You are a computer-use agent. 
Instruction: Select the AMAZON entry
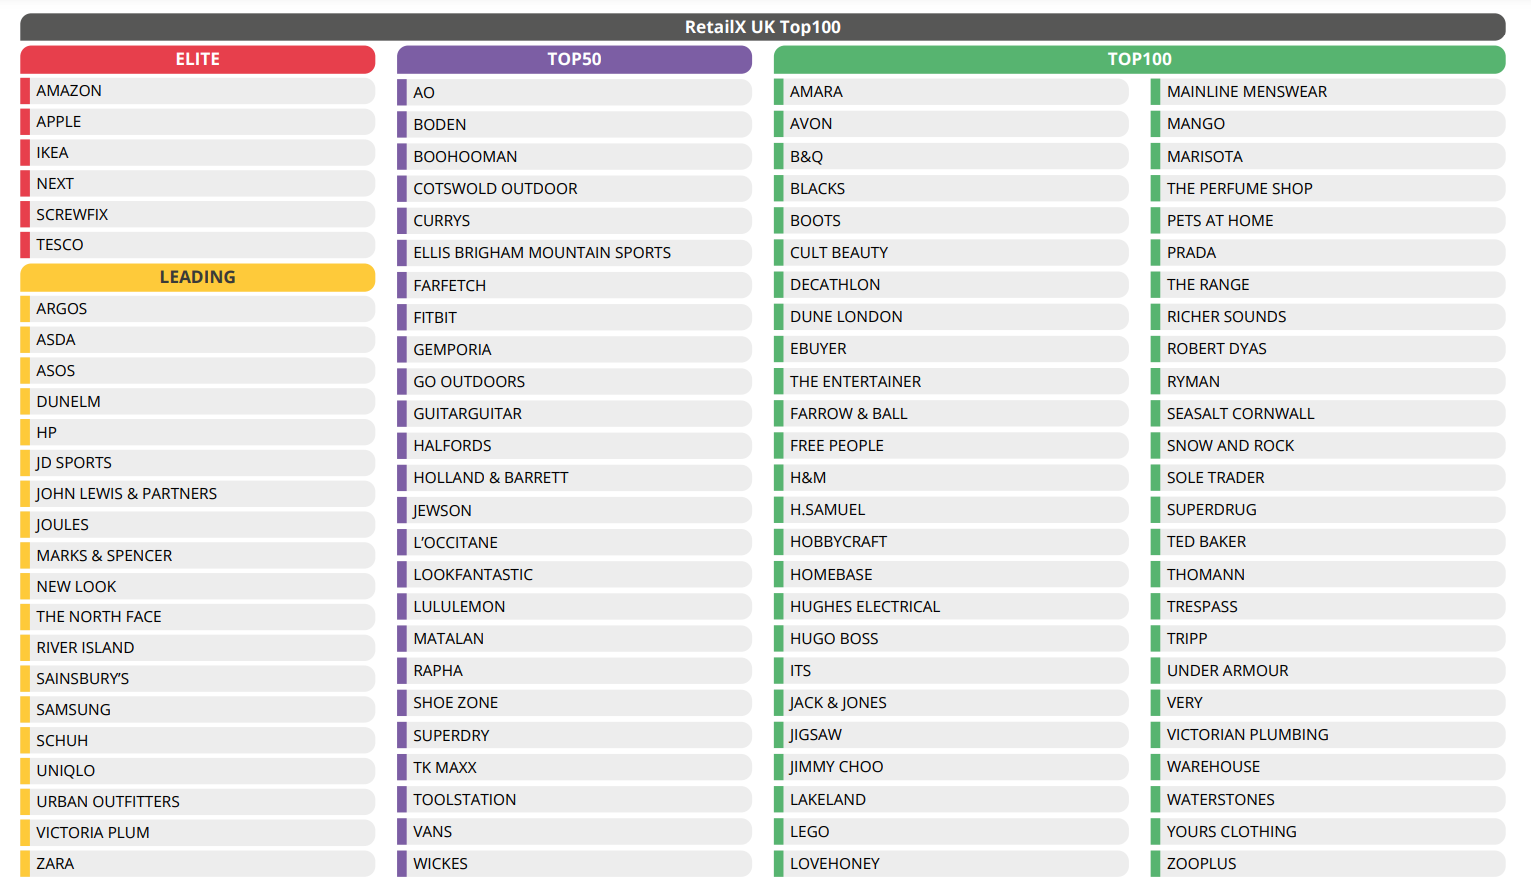click(69, 91)
